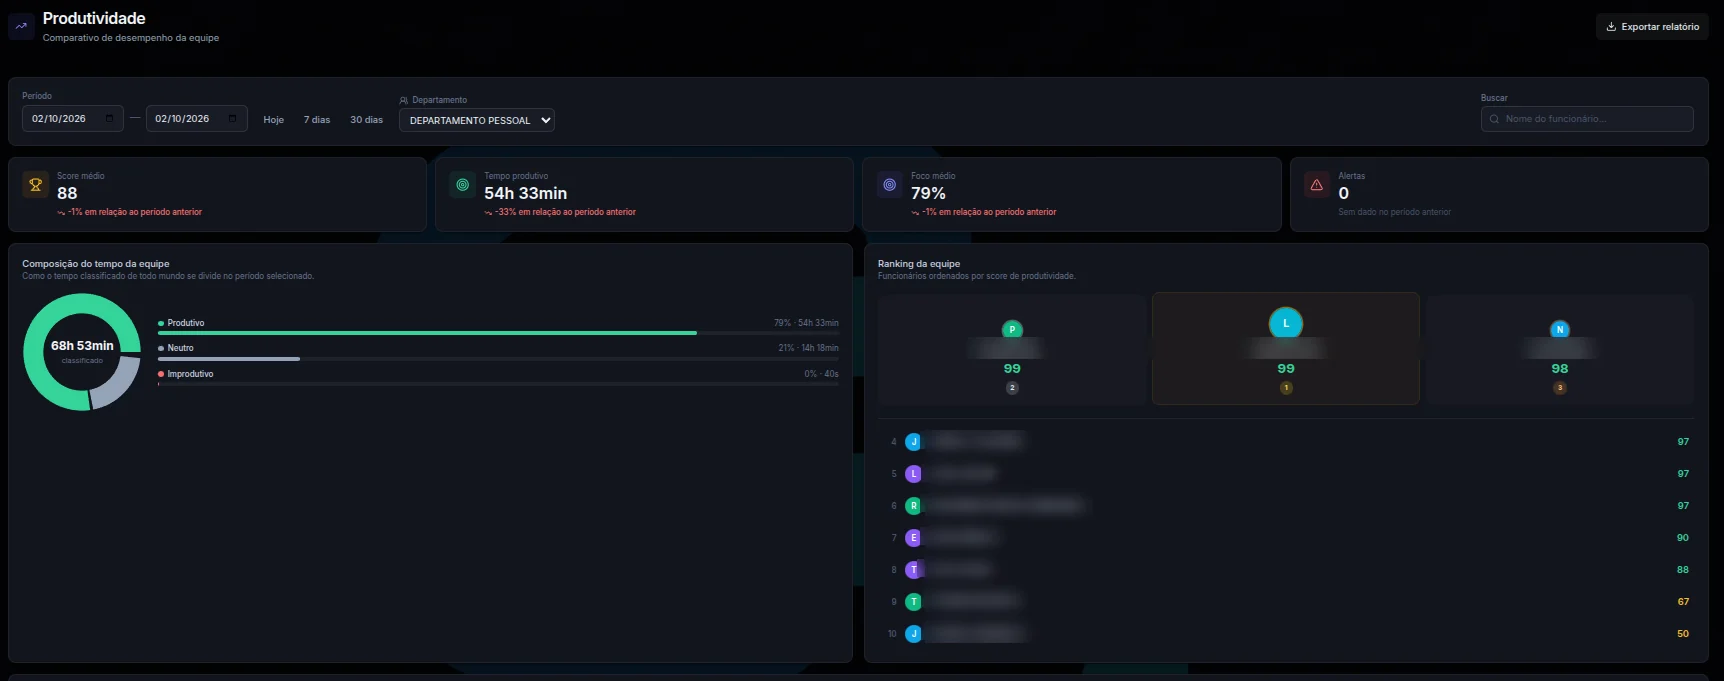Click the Neutro legend label
Screen dimensions: 1724x681
tap(181, 348)
